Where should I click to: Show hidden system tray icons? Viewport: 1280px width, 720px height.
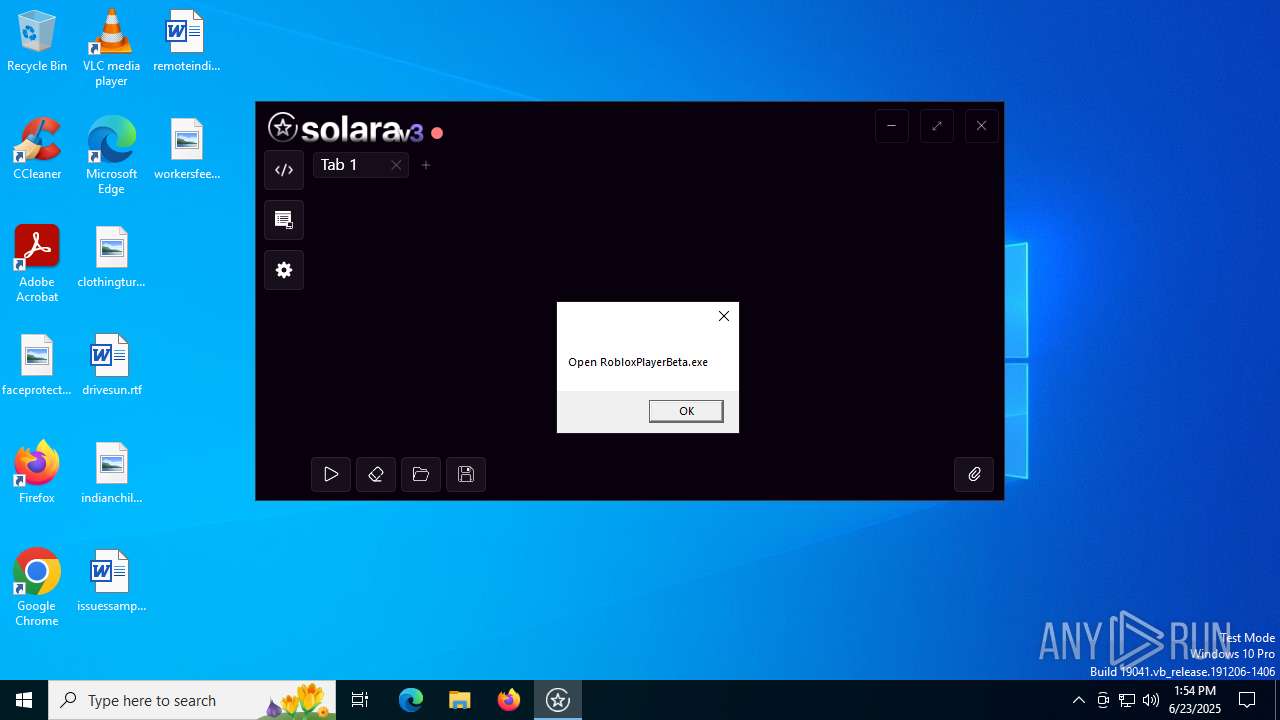(x=1078, y=700)
